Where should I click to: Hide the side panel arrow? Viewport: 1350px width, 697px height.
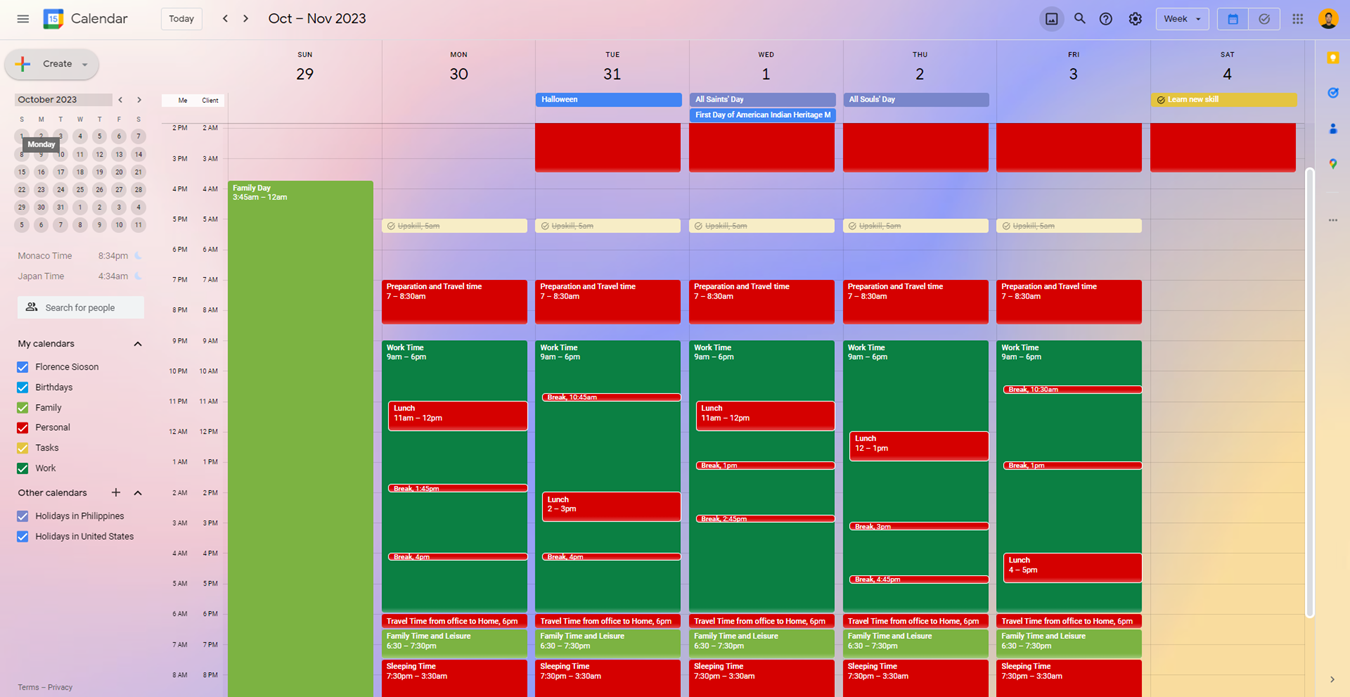tap(1332, 680)
